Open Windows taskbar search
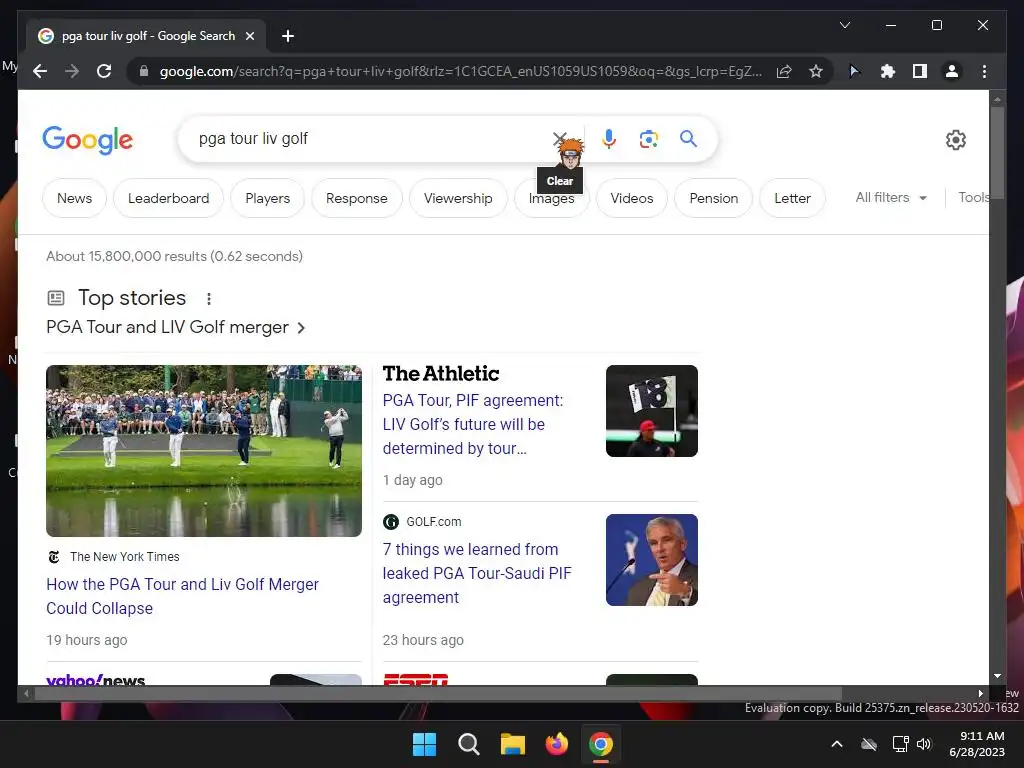Image resolution: width=1024 pixels, height=768 pixels. point(468,744)
